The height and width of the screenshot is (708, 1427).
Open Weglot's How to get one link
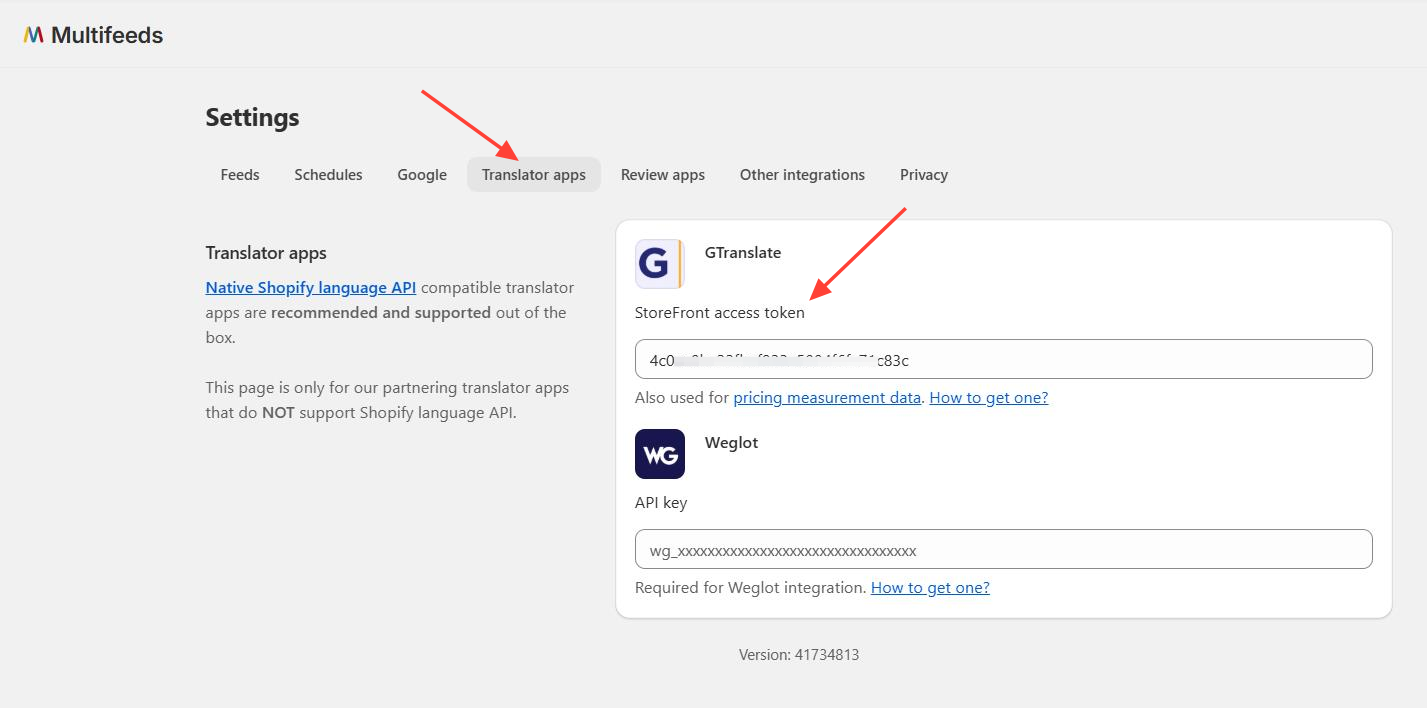930,587
